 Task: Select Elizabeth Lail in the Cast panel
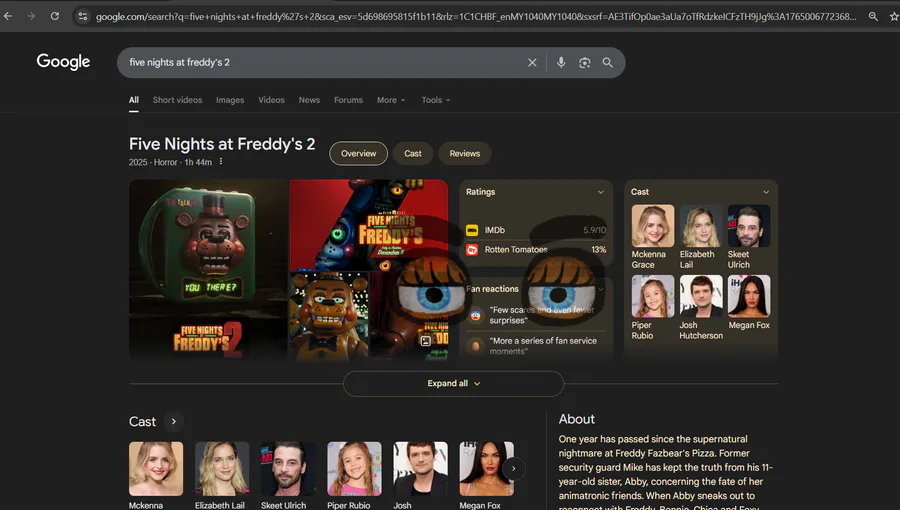coord(701,237)
